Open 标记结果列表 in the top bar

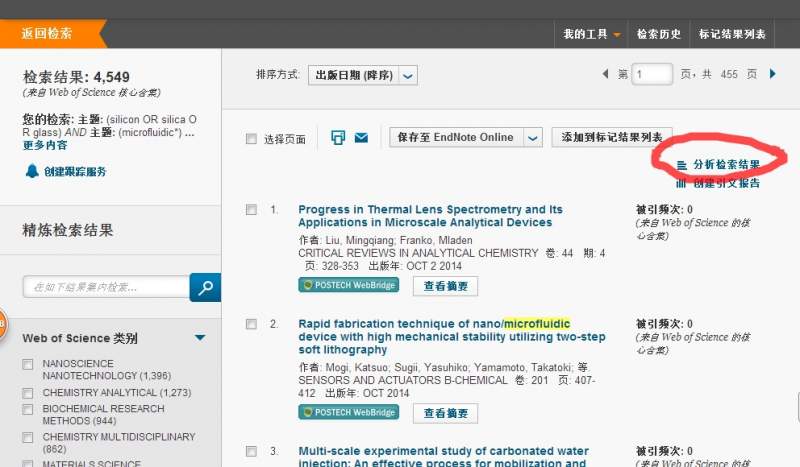coord(732,34)
